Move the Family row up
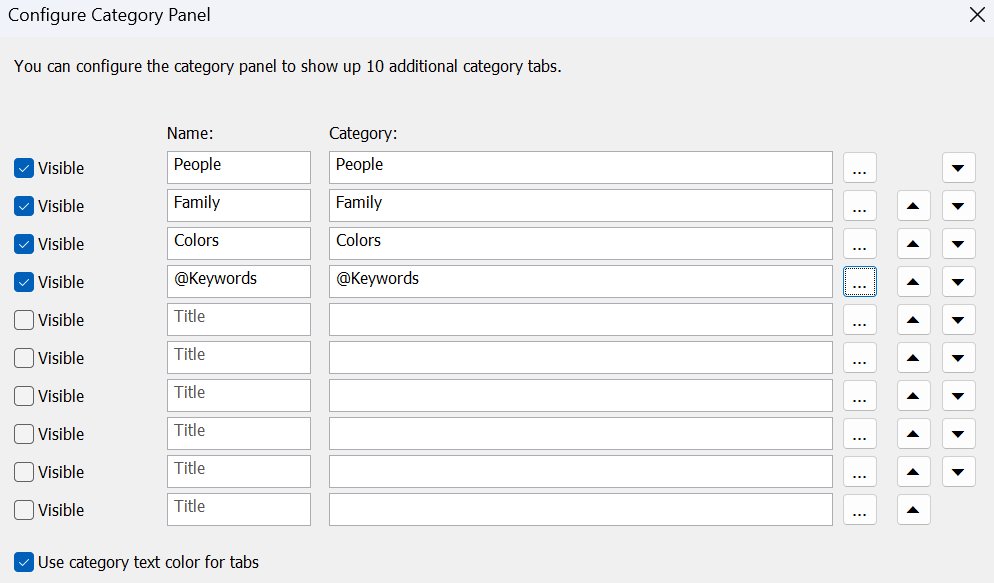The width and height of the screenshot is (994, 583). tap(913, 206)
